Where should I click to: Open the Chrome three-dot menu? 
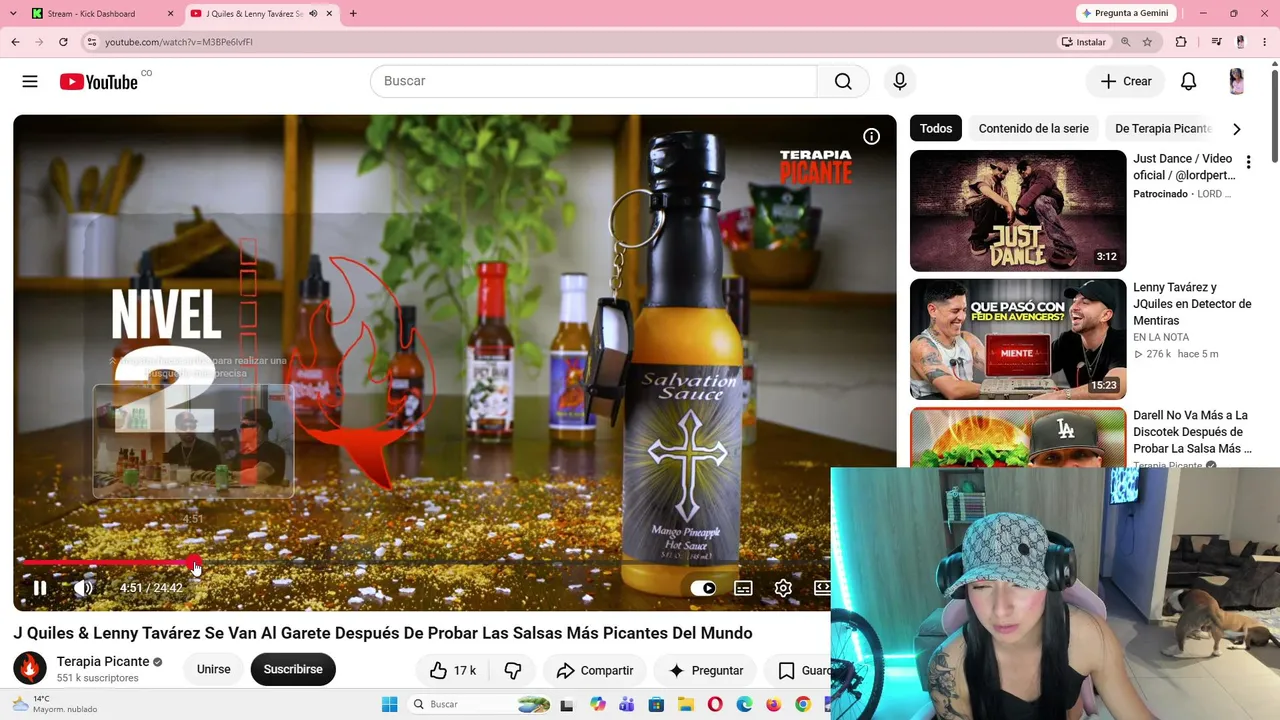[x=1265, y=42]
